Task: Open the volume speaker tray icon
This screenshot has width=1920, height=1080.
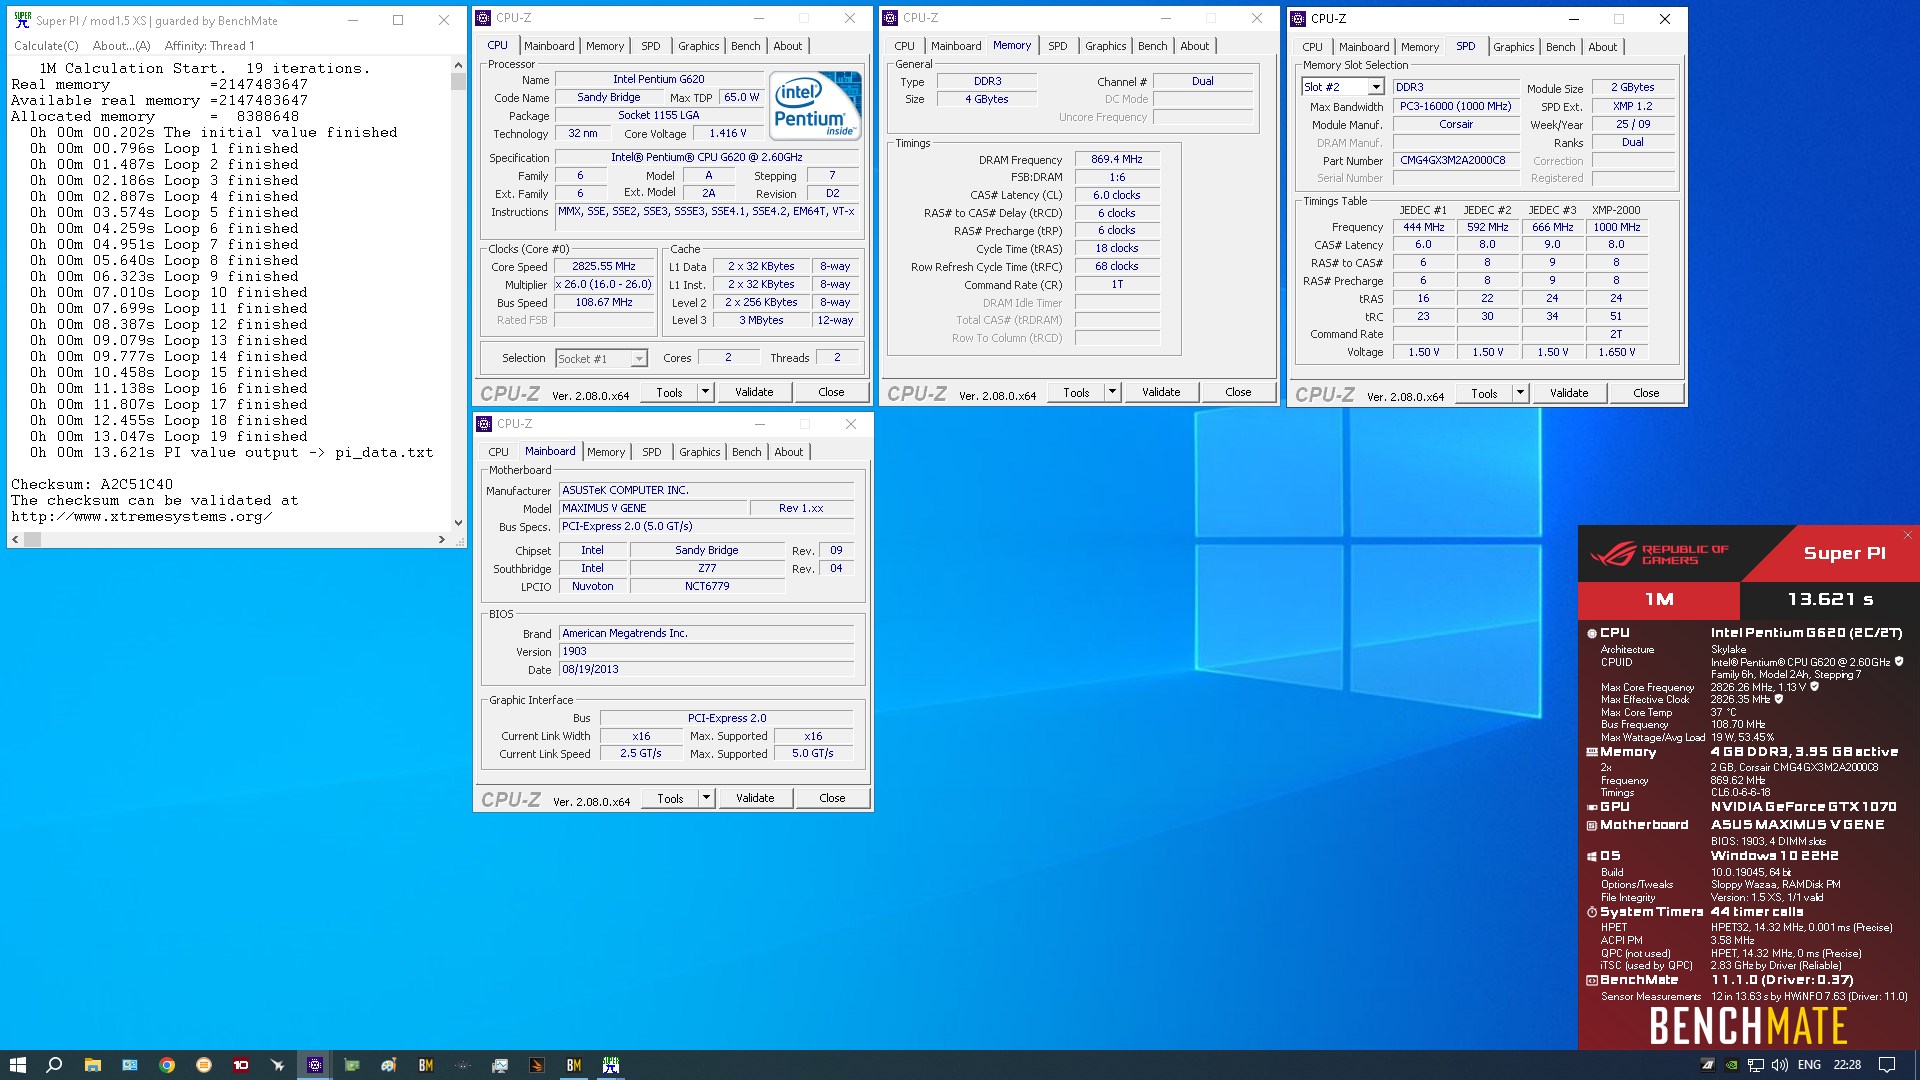Action: (x=1779, y=1065)
